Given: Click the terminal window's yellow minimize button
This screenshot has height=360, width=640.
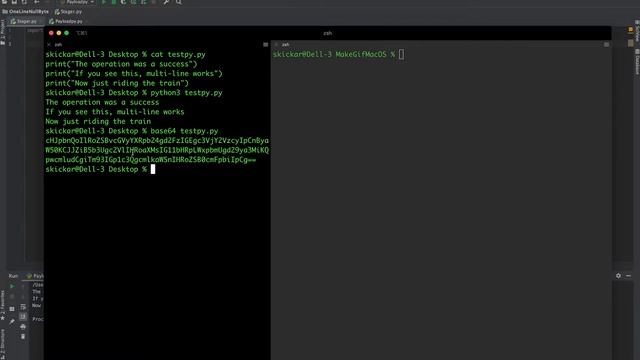Looking at the screenshot, I should (59, 33).
